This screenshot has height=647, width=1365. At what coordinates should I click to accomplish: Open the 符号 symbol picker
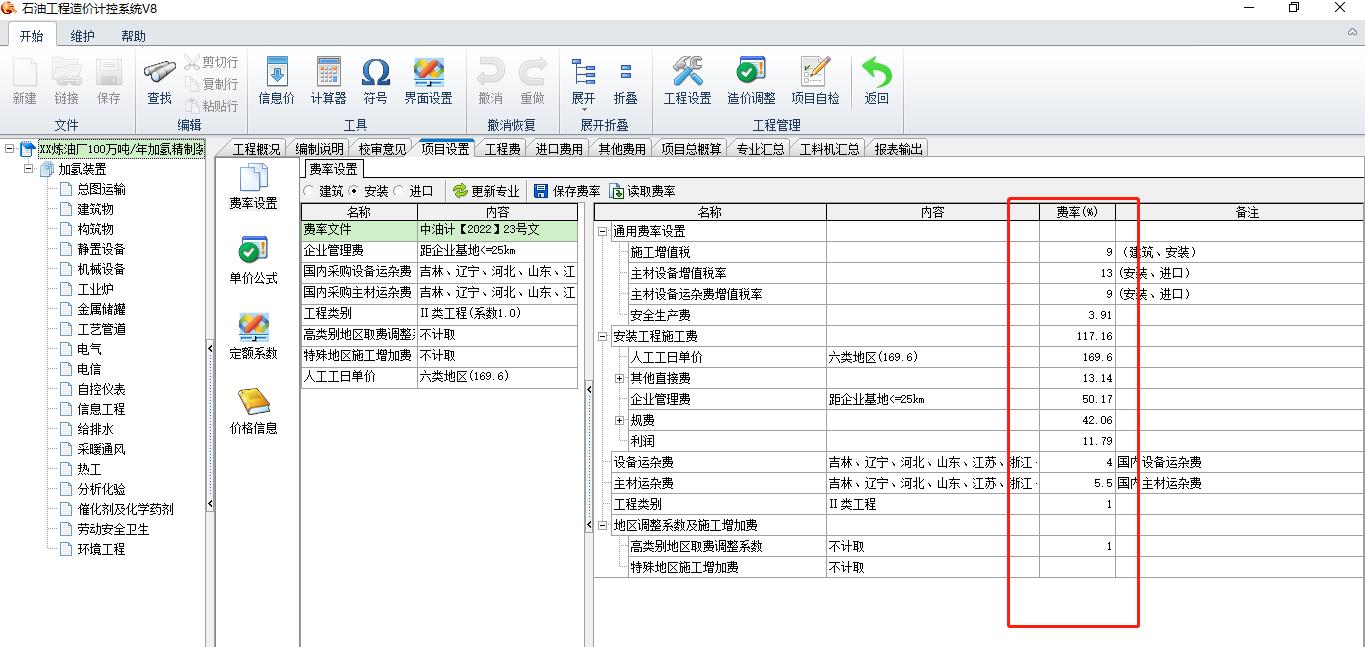point(375,80)
